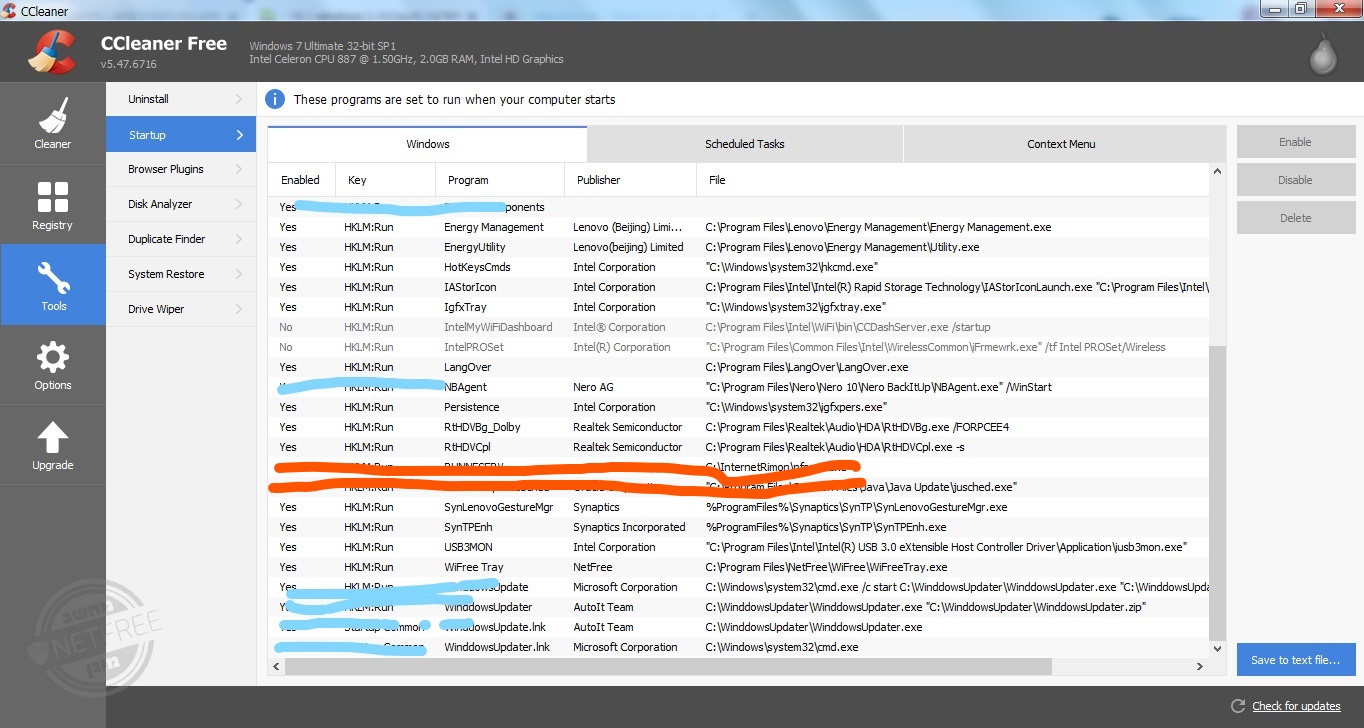Click the vertical scrollbar down arrow

(1217, 648)
